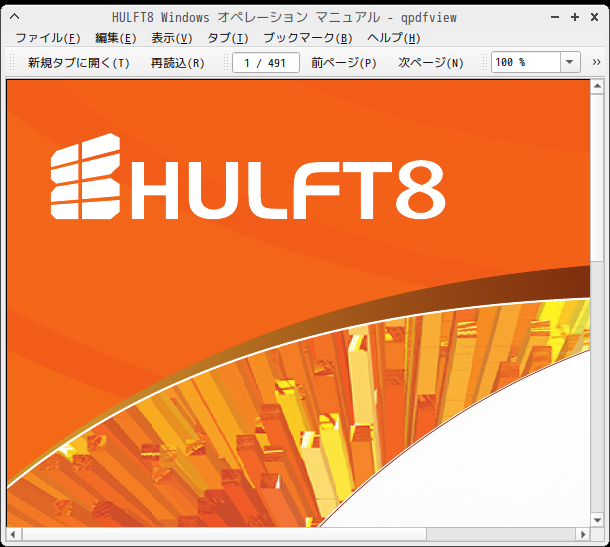This screenshot has height=547, width=610.
Task: Open the ブックマーク(B) menu
Action: pyautogui.click(x=308, y=38)
